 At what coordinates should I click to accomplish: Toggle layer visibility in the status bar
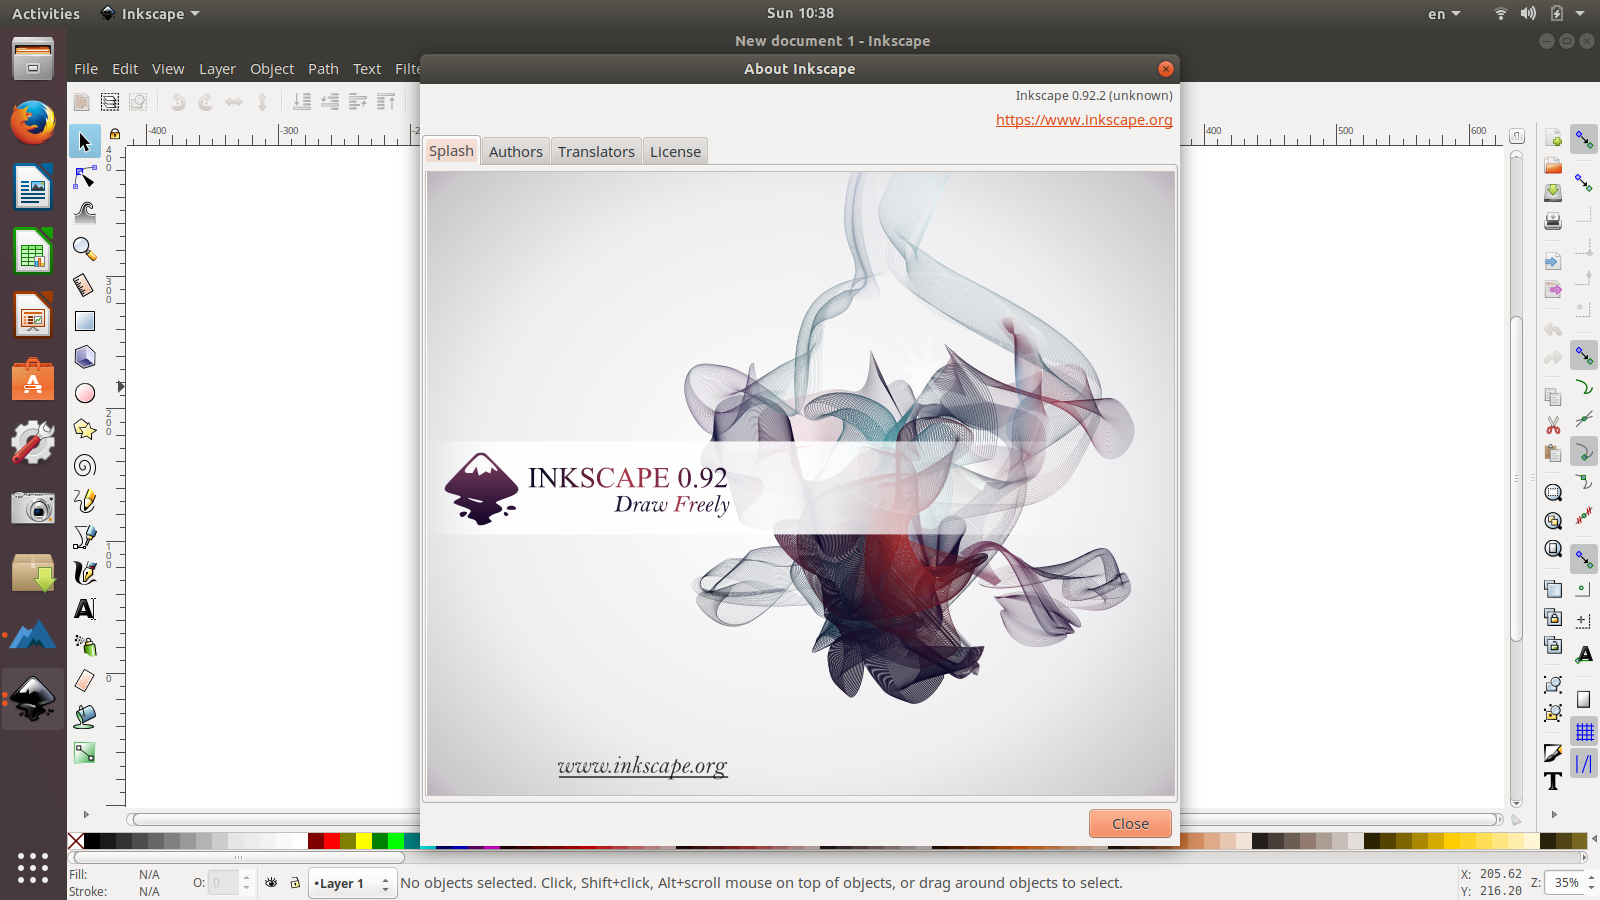(x=270, y=884)
